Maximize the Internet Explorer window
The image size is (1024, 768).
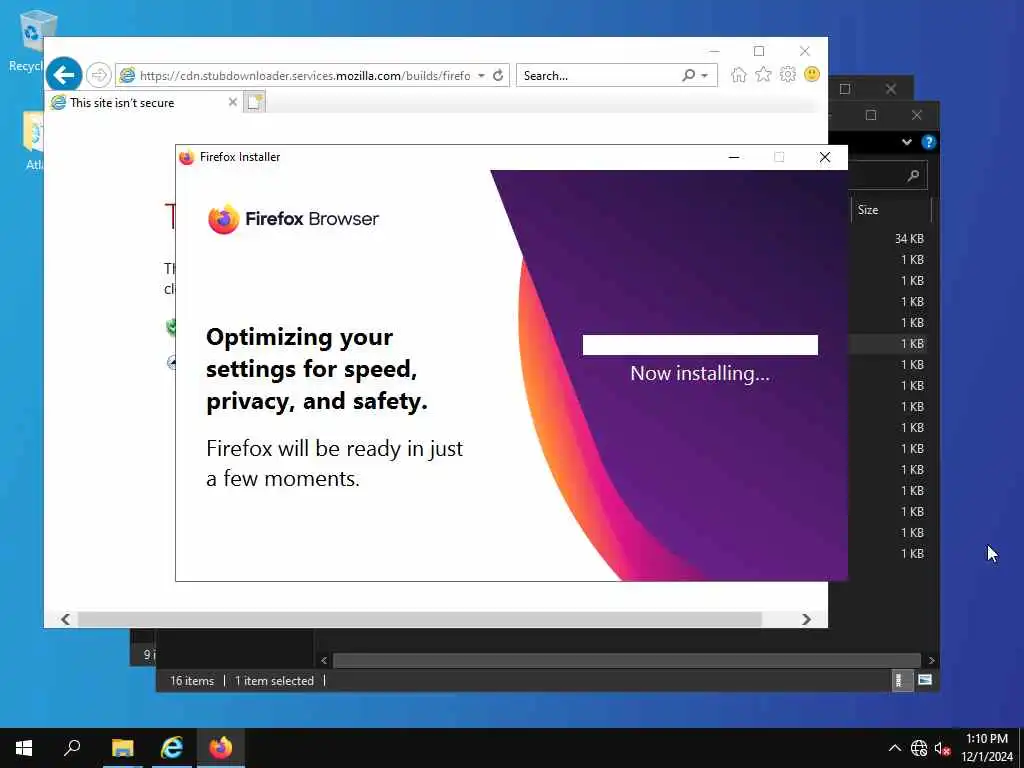pyautogui.click(x=759, y=51)
